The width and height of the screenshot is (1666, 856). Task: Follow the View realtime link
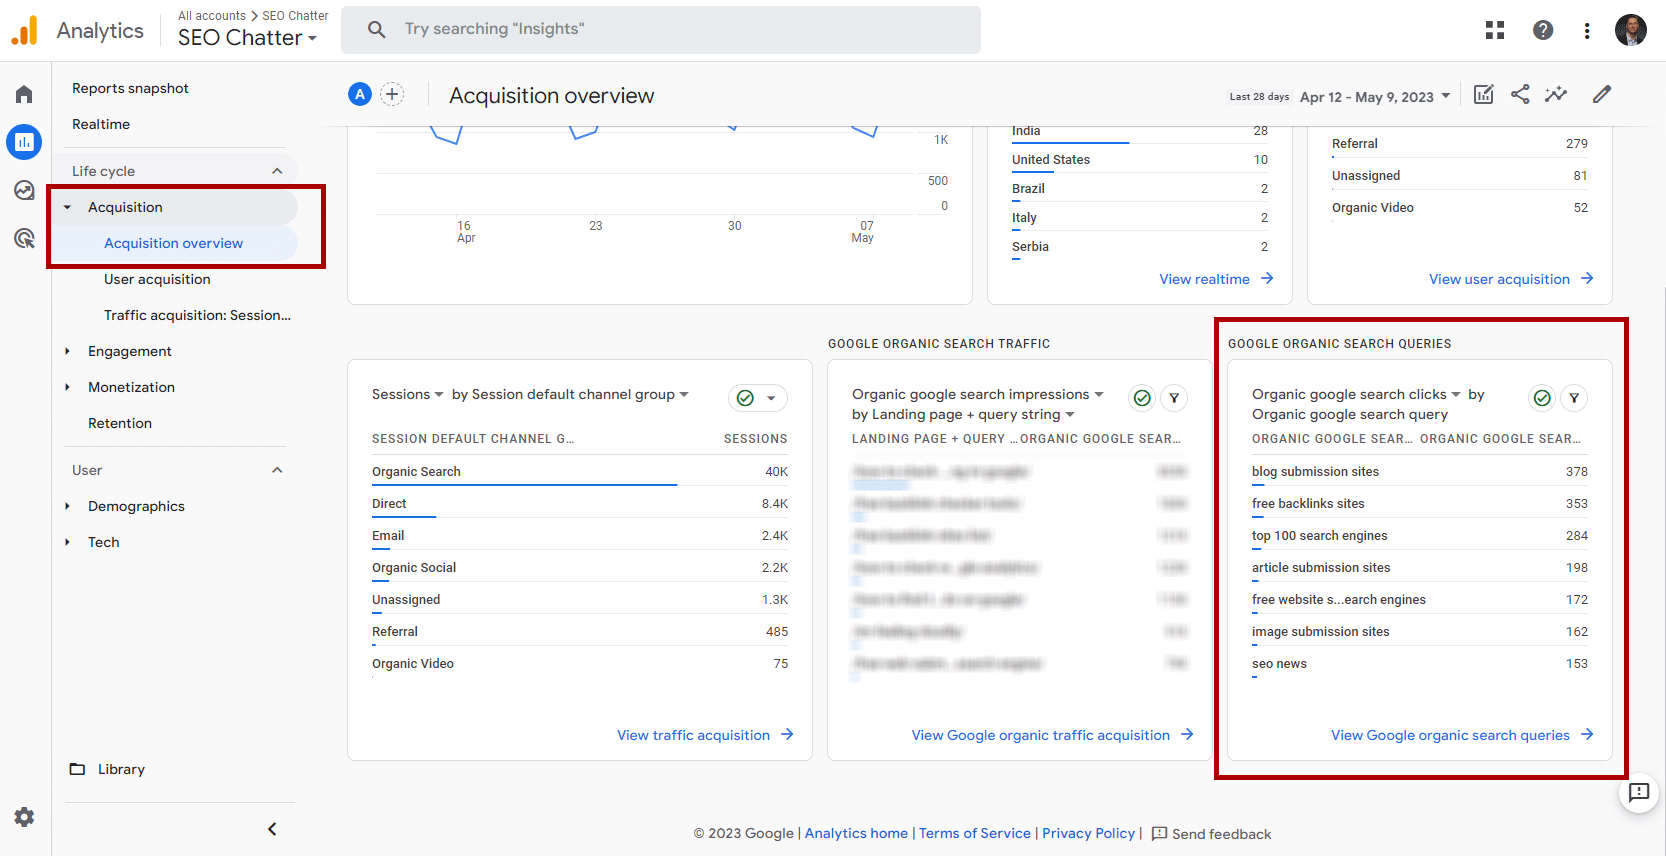click(1216, 279)
